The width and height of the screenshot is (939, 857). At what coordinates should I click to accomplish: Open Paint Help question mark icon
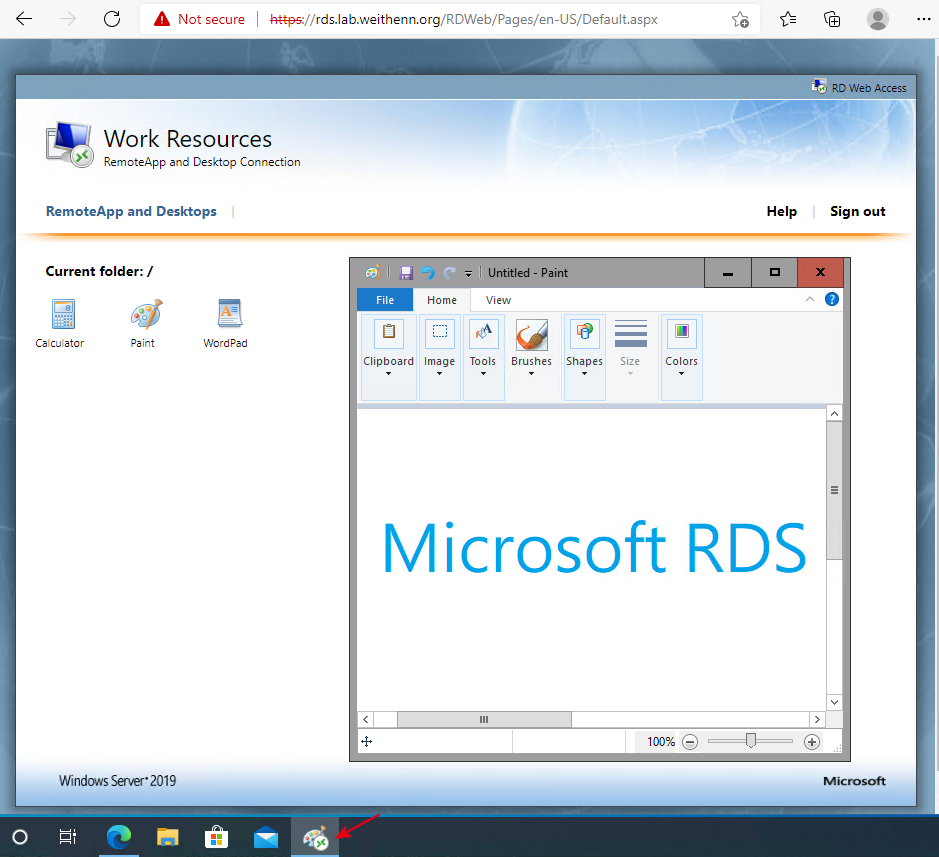coord(832,299)
